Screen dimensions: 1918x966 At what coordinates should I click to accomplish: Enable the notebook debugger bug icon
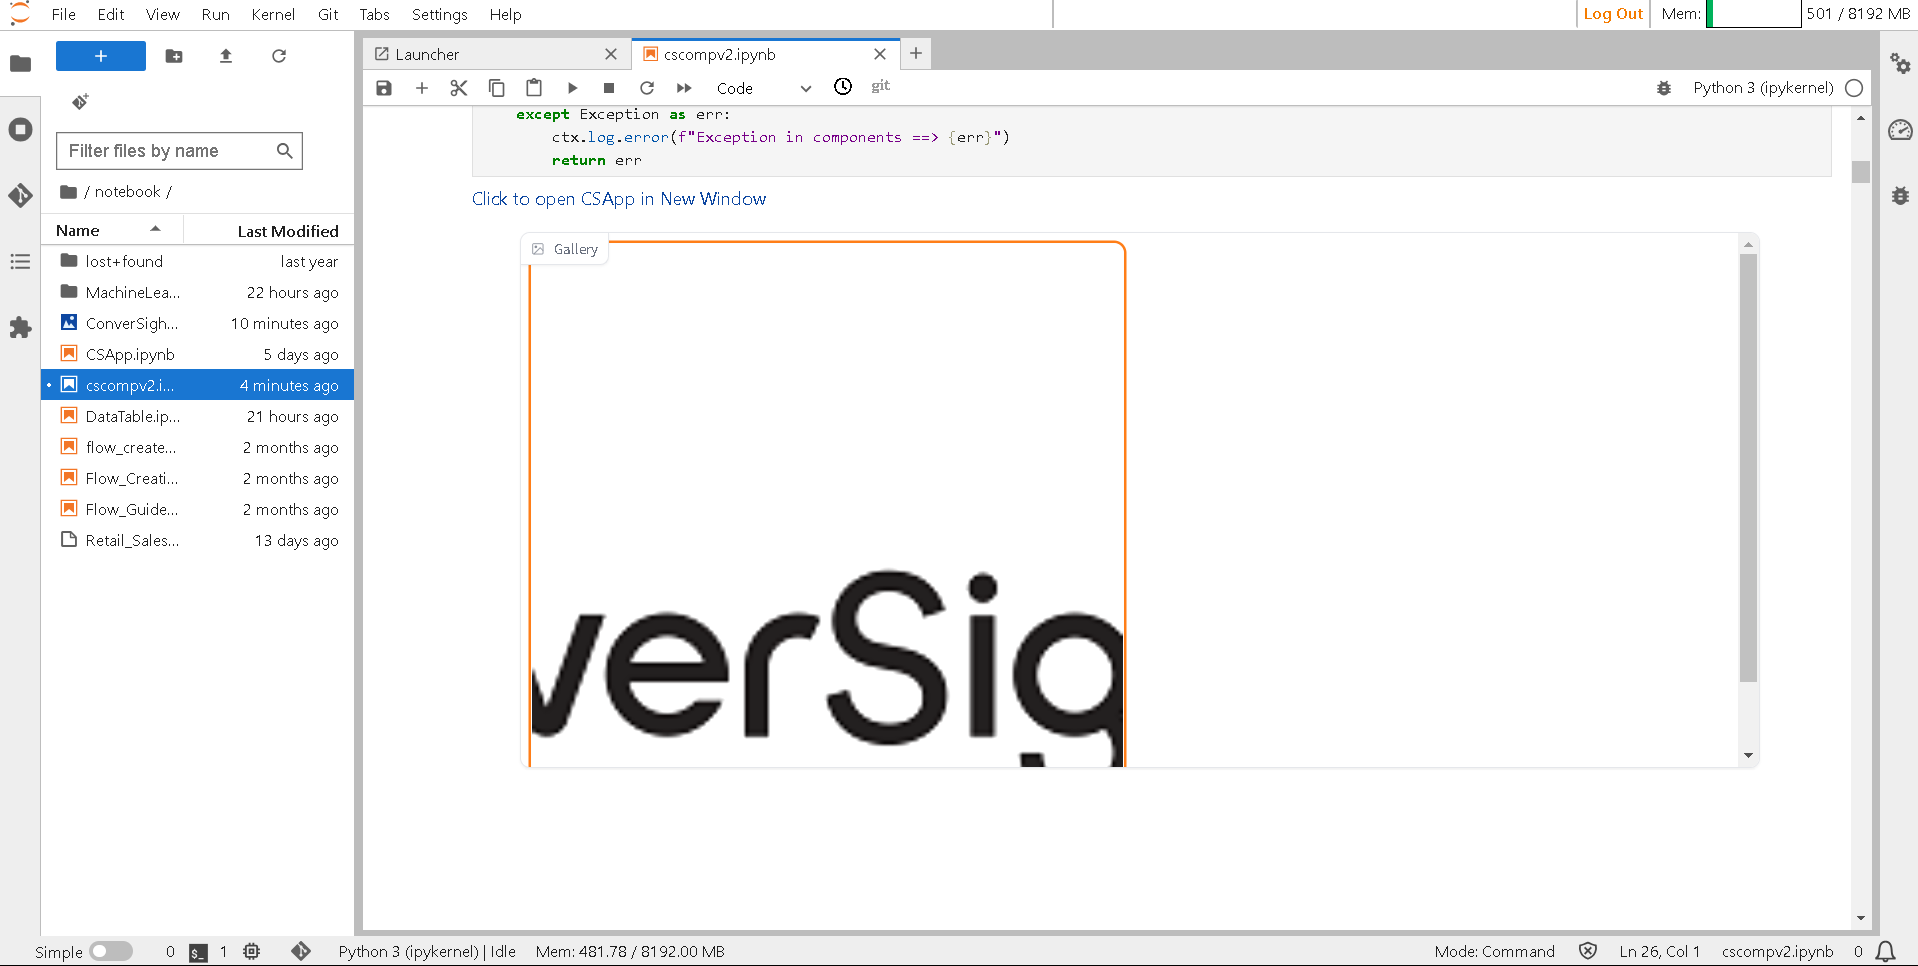(1663, 88)
